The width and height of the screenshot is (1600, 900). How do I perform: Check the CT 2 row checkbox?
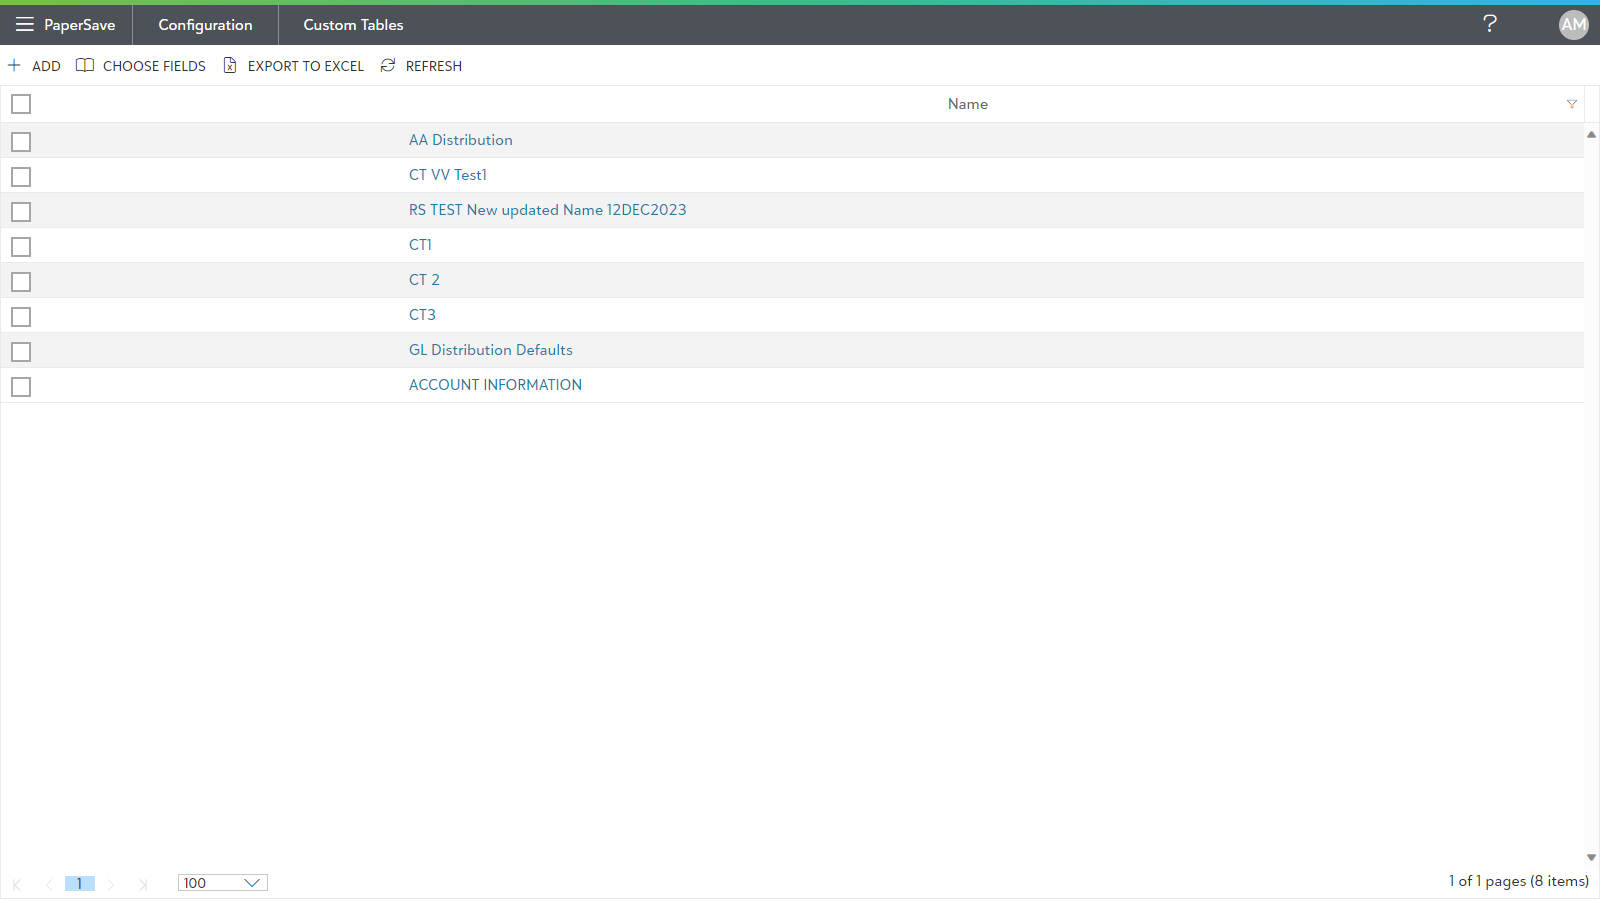click(x=21, y=282)
